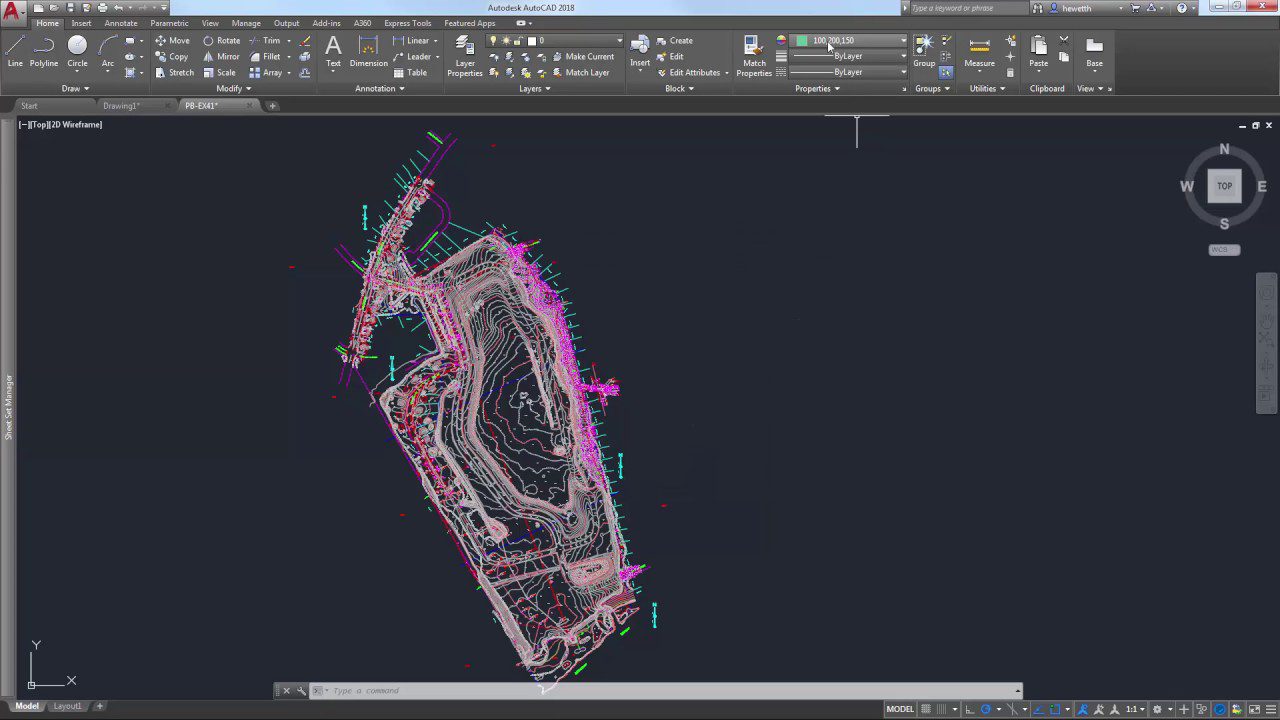
Task: Open the linetype ByLayer dropdown
Action: point(850,72)
